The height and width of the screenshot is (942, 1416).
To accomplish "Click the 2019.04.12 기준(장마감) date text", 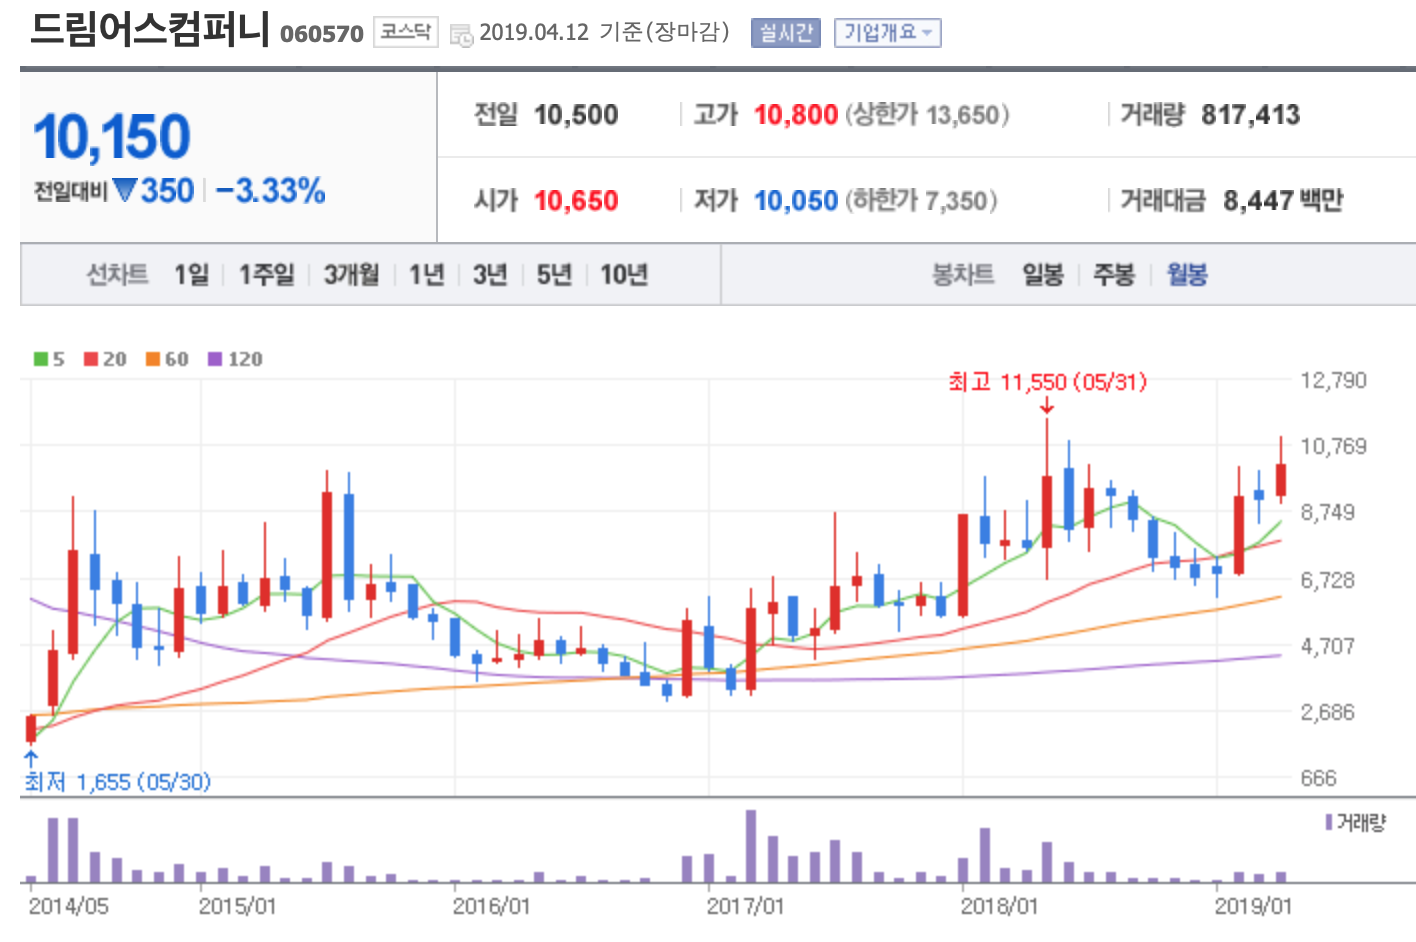I will (605, 32).
